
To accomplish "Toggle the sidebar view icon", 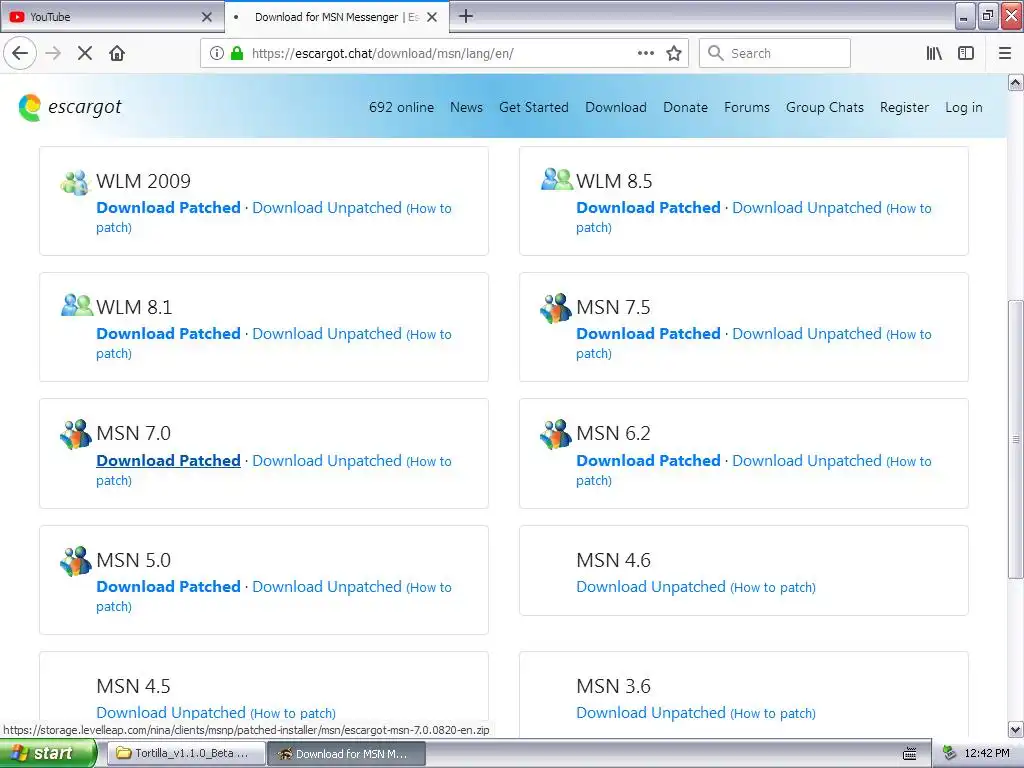I will pyautogui.click(x=966, y=53).
